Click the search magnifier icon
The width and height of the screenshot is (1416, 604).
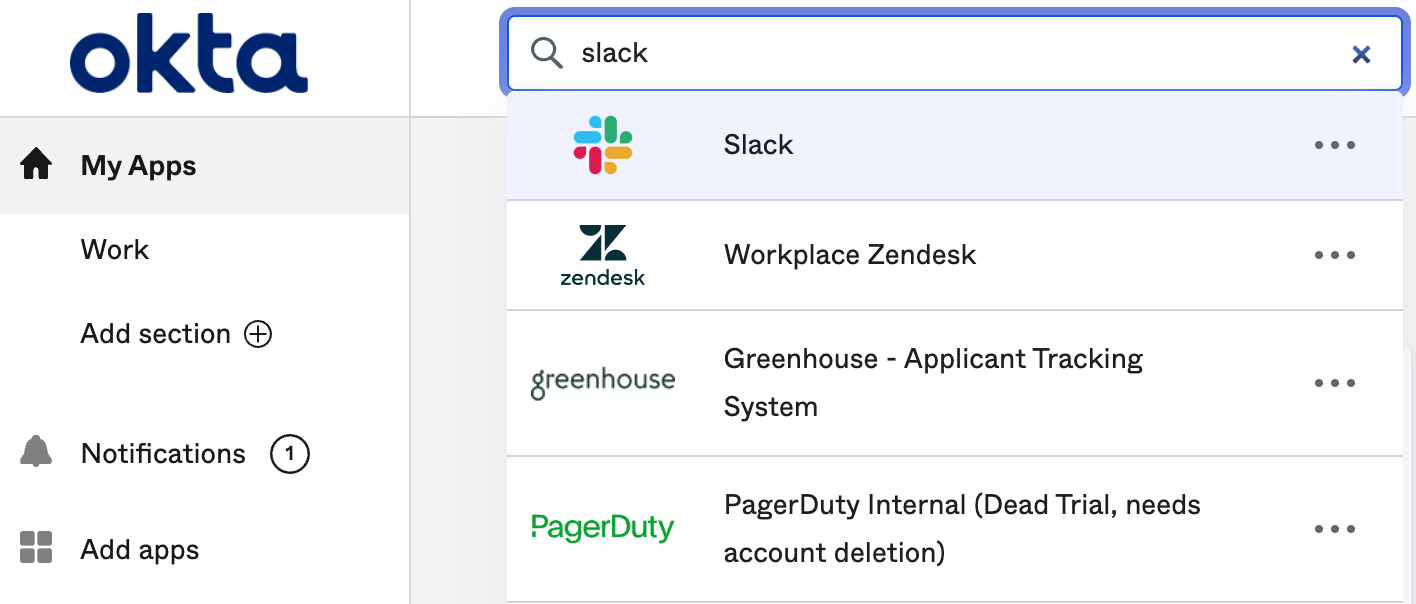pos(547,53)
